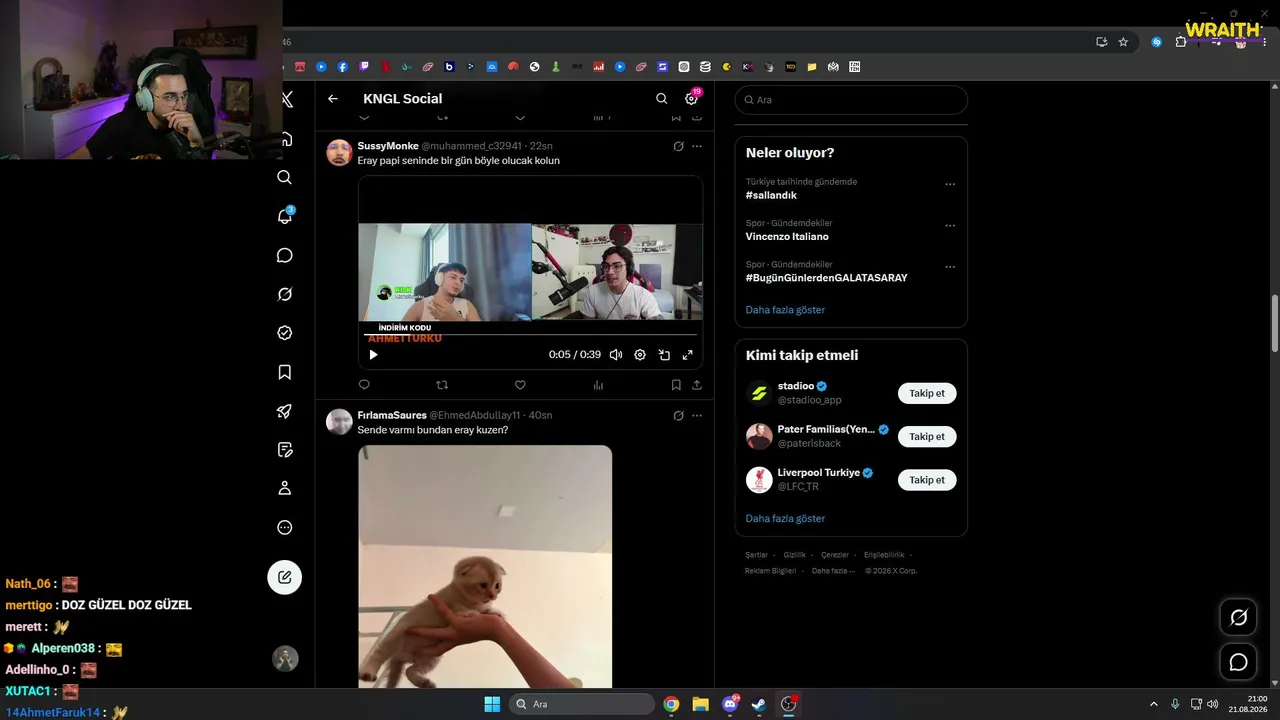Follow Liverpool Turkiye with Takip et

coord(927,480)
